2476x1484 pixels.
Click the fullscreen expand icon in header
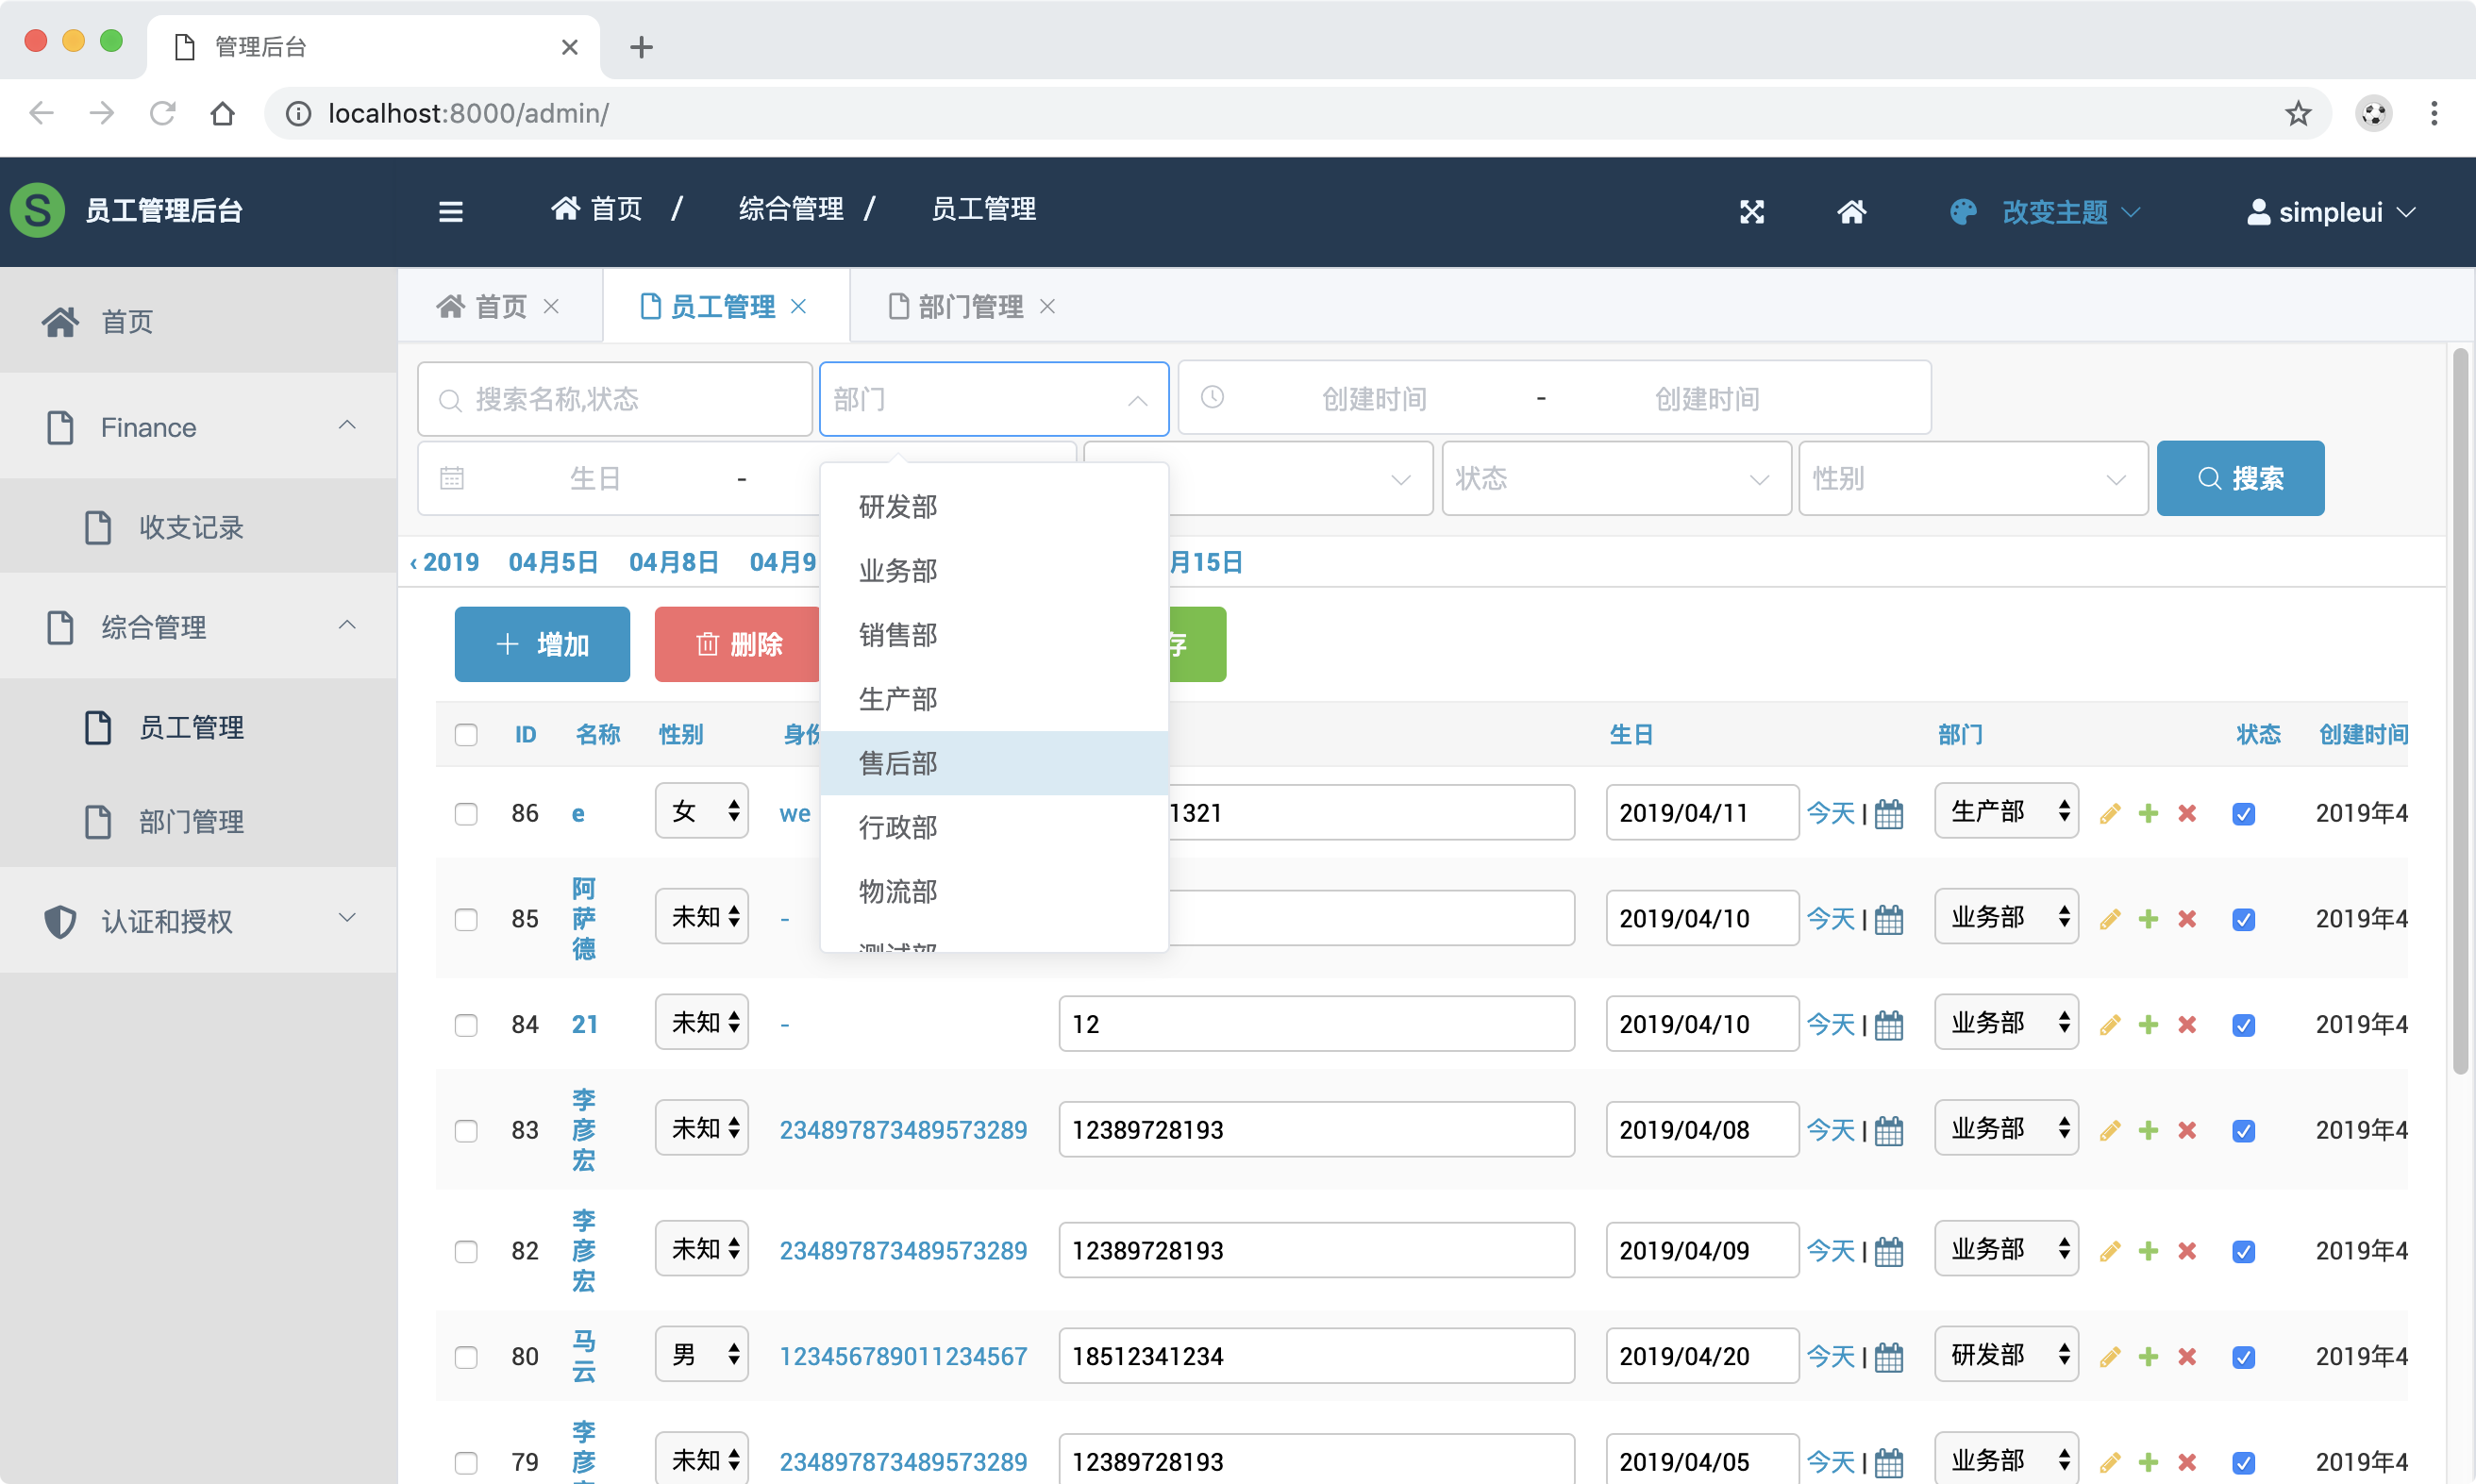pyautogui.click(x=1751, y=211)
